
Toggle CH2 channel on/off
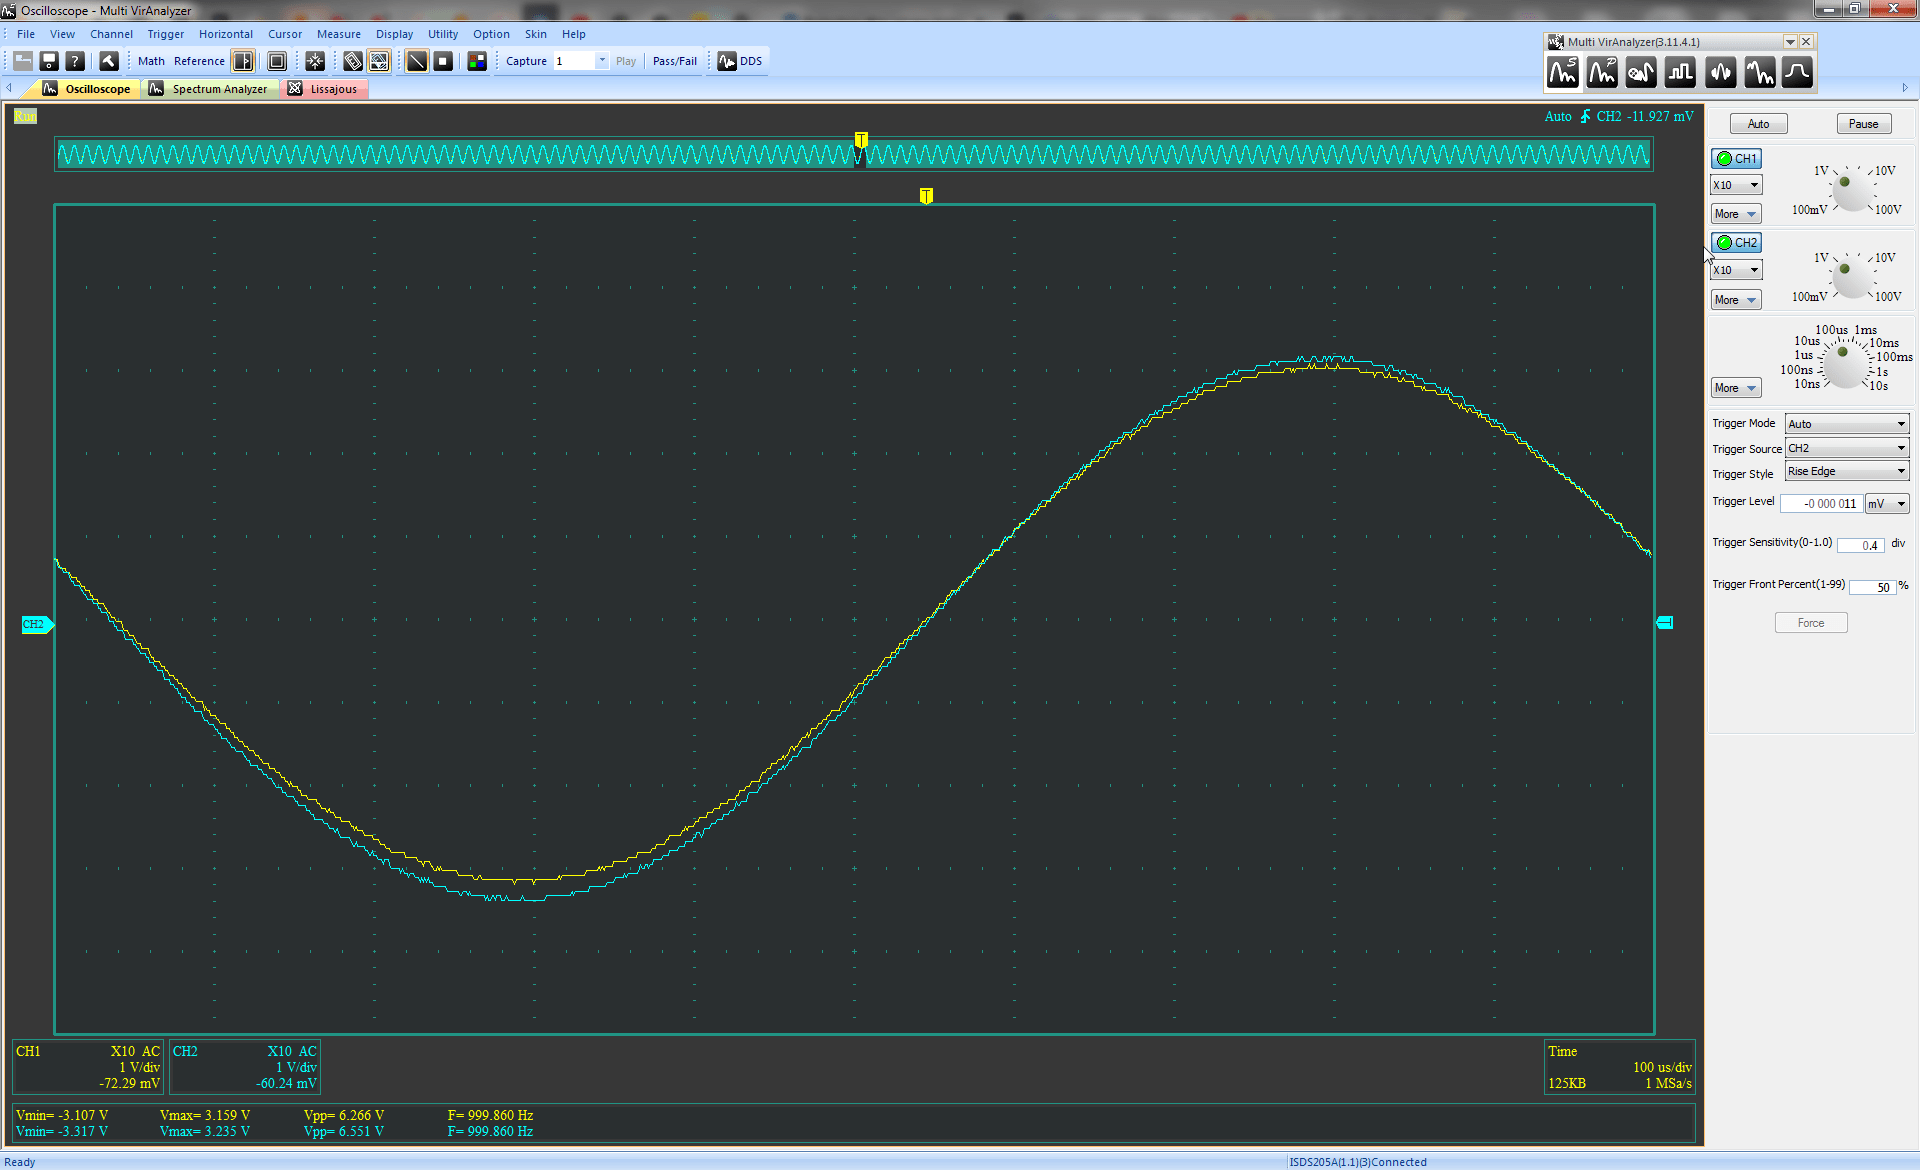tap(1737, 242)
